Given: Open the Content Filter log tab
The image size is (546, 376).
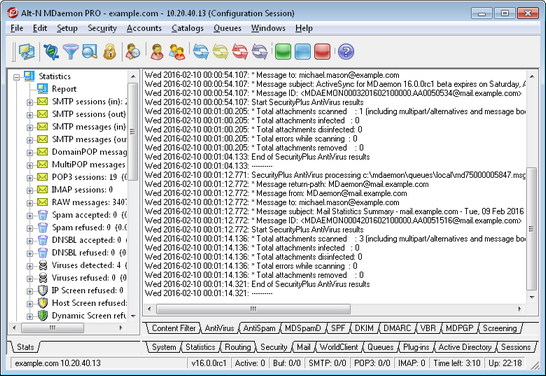Looking at the screenshot, I should click(x=173, y=328).
